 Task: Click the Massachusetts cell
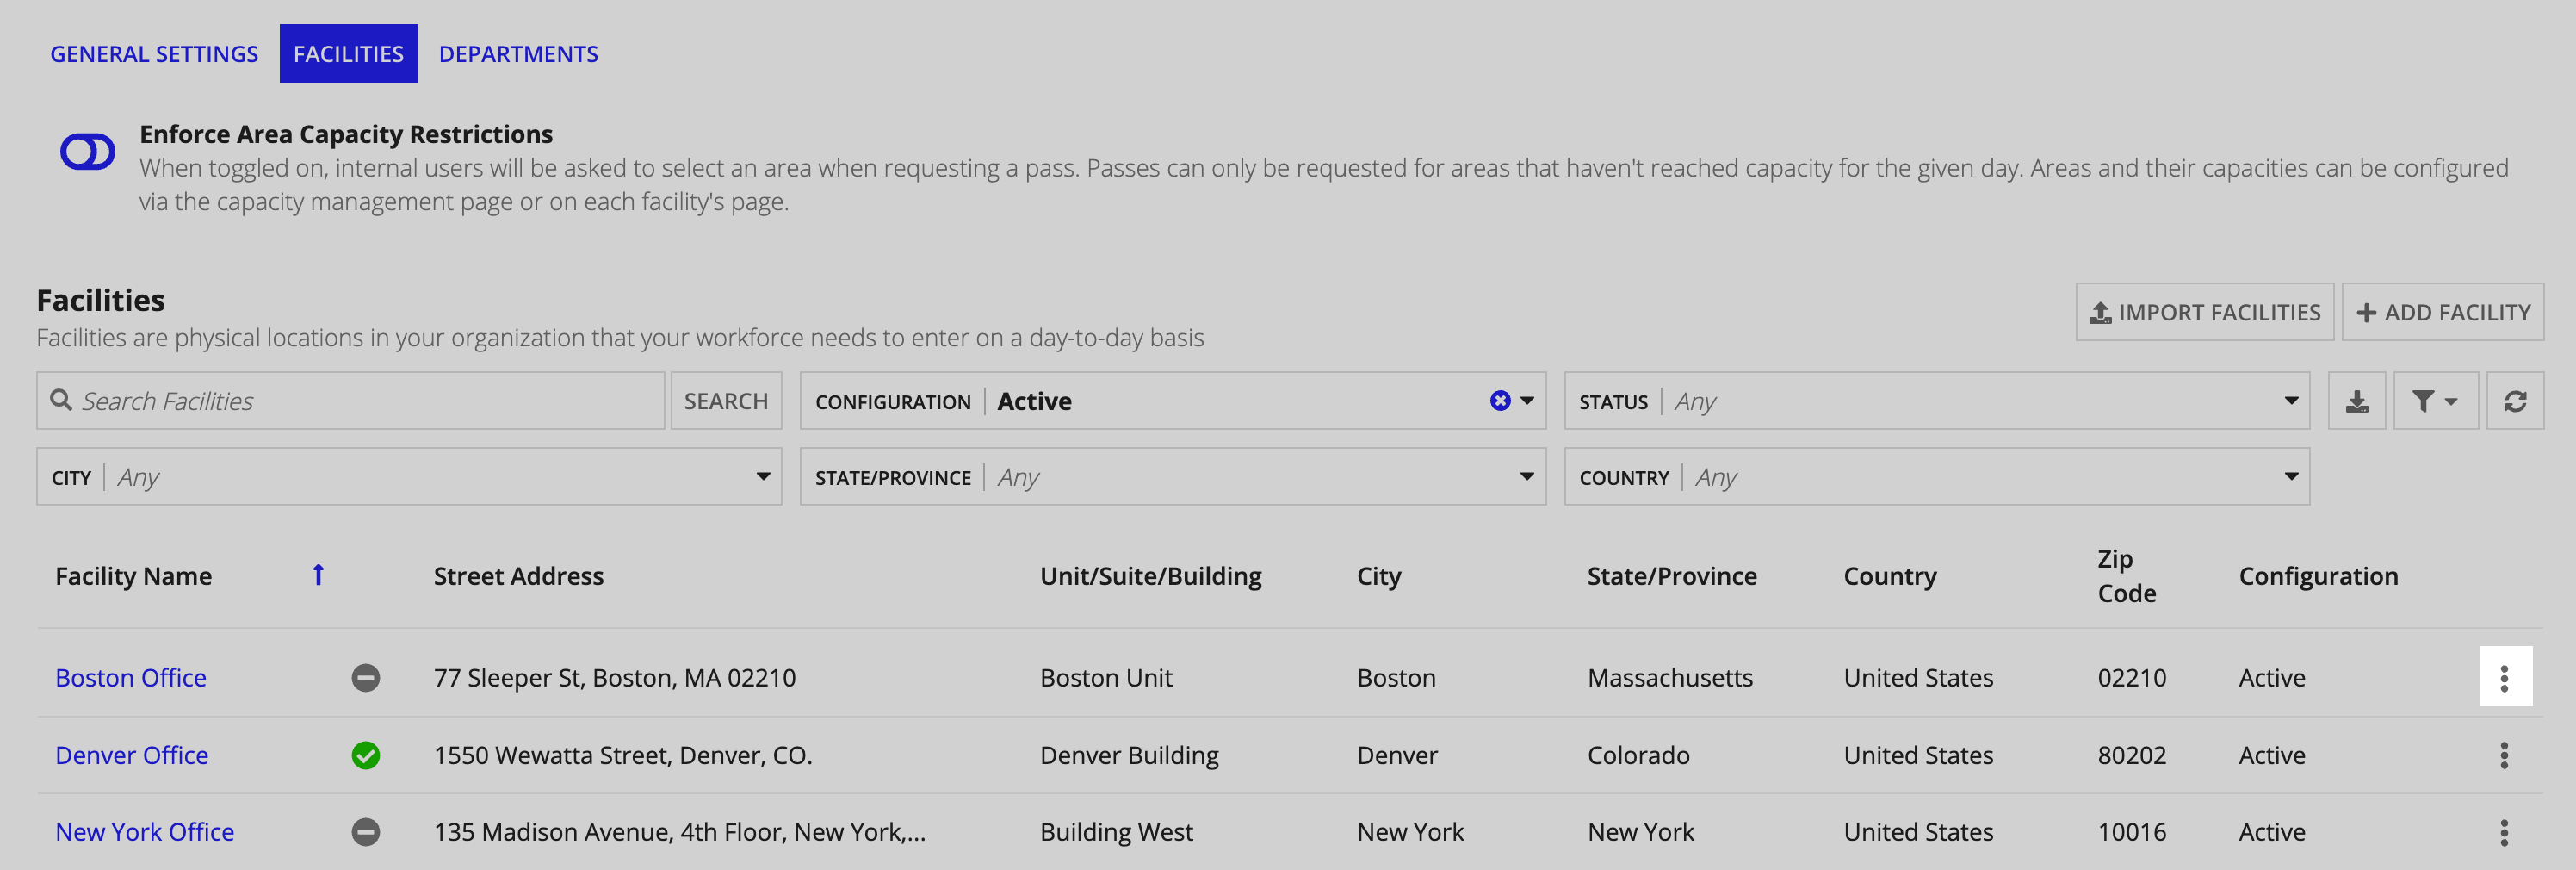1670,678
